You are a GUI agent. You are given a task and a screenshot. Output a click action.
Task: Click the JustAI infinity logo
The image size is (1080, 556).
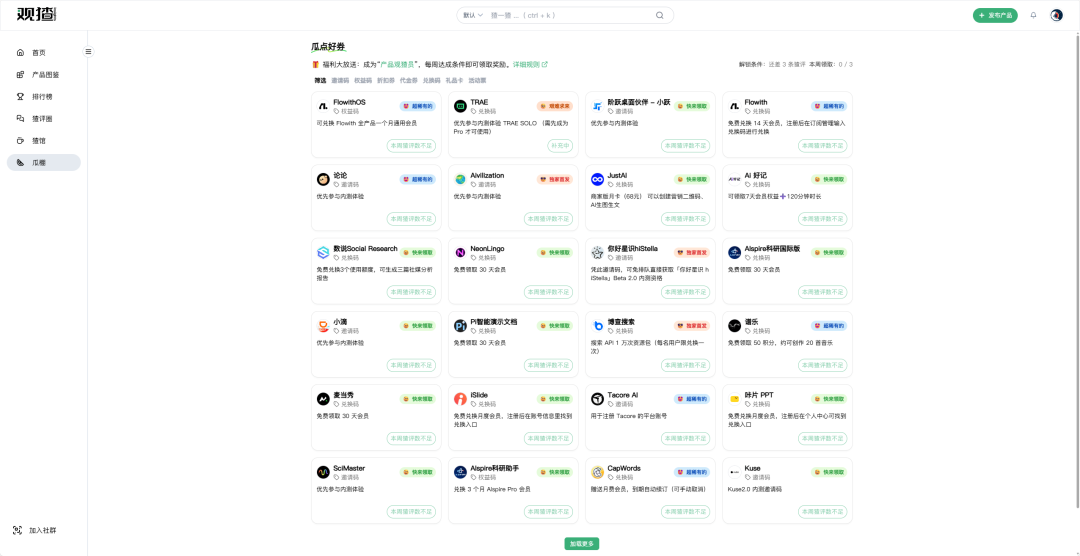597,179
